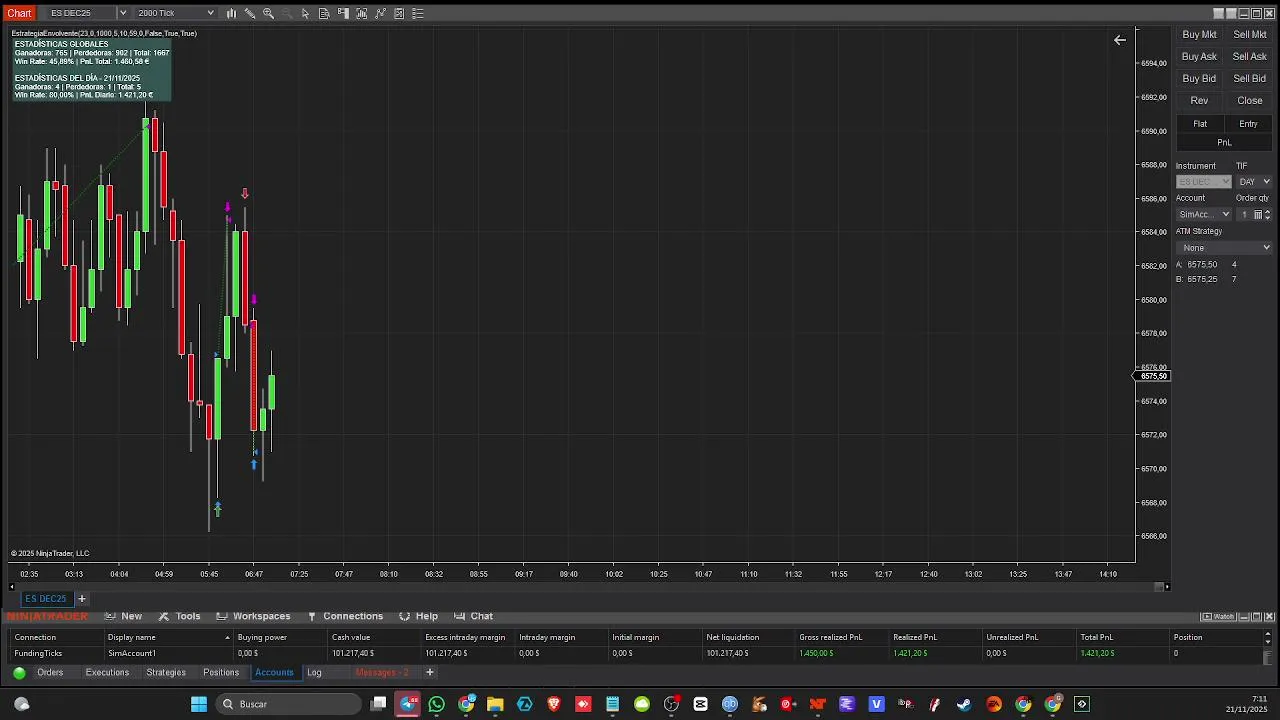Click the left arrow at chart top-right
Screen dimensions: 1280x720
click(x=1120, y=40)
